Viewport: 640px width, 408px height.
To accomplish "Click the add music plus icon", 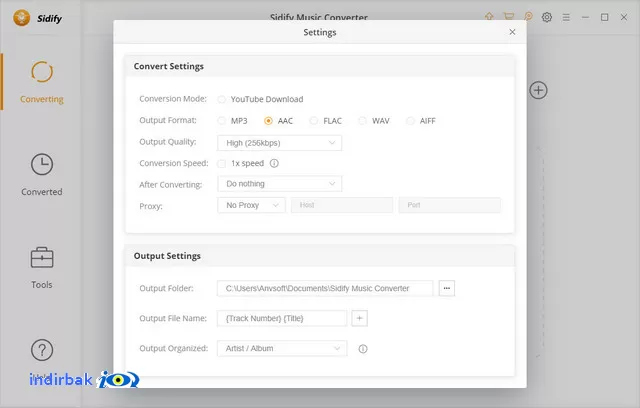I will [x=538, y=90].
